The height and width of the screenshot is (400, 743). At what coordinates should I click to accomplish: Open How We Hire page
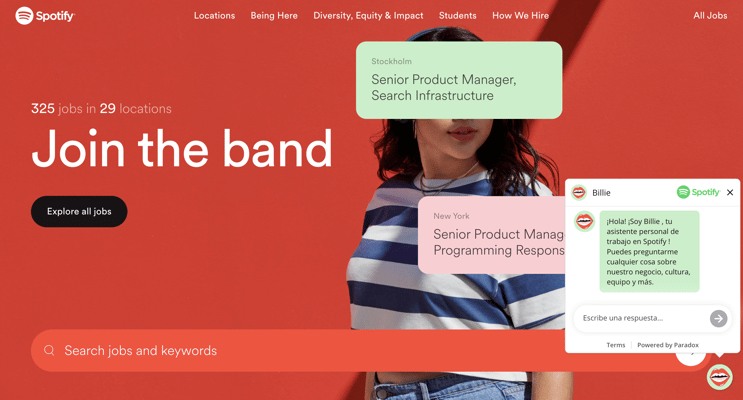(x=520, y=16)
